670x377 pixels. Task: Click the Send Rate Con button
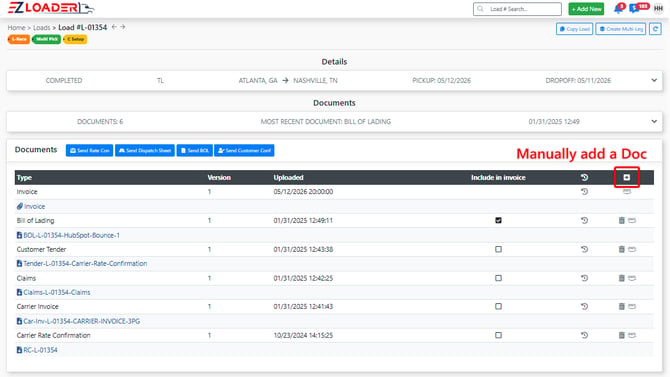click(89, 150)
